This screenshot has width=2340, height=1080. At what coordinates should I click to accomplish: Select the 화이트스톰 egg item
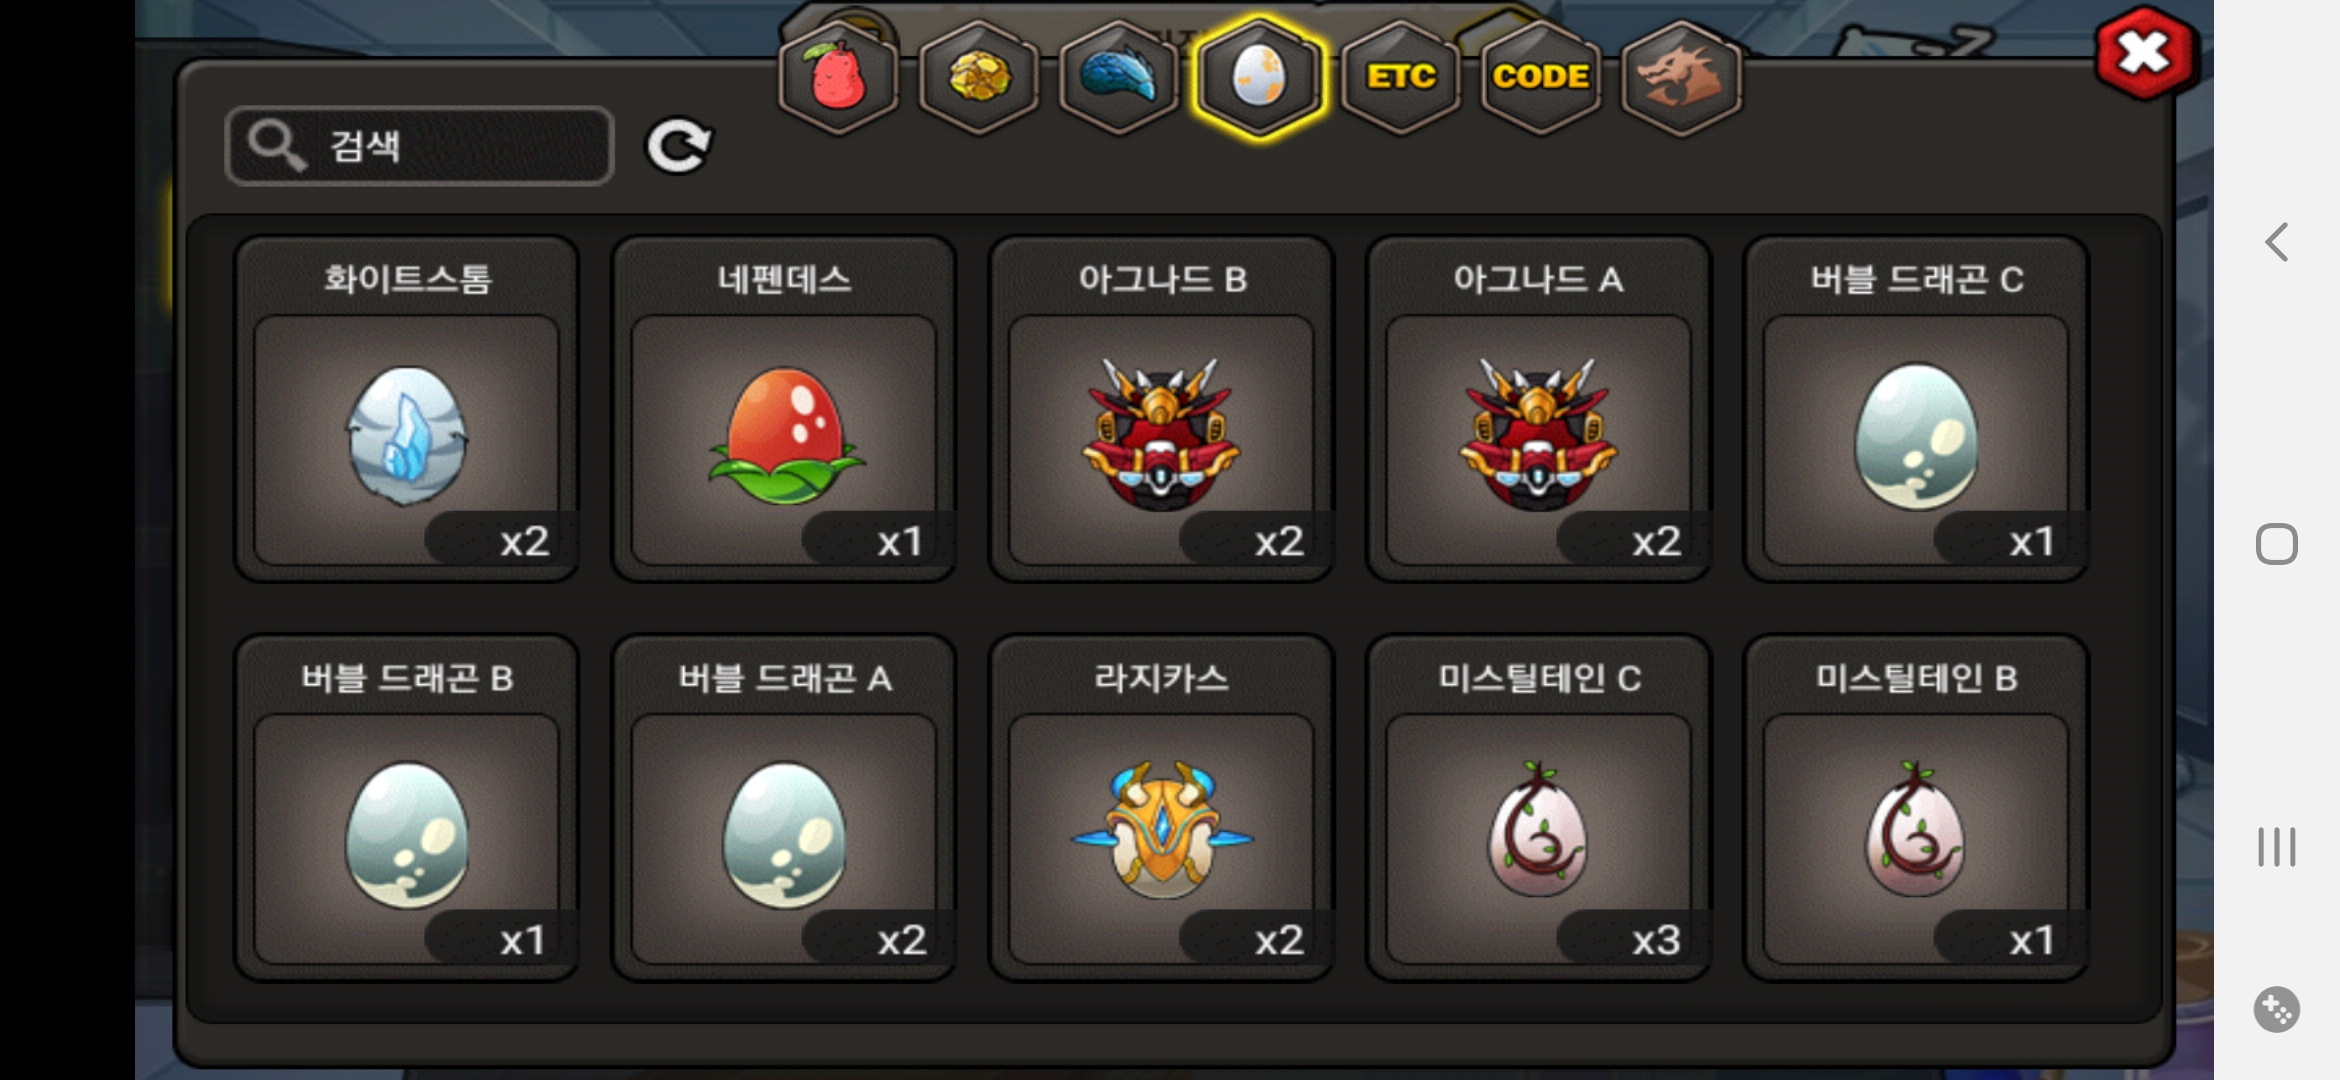(x=407, y=409)
